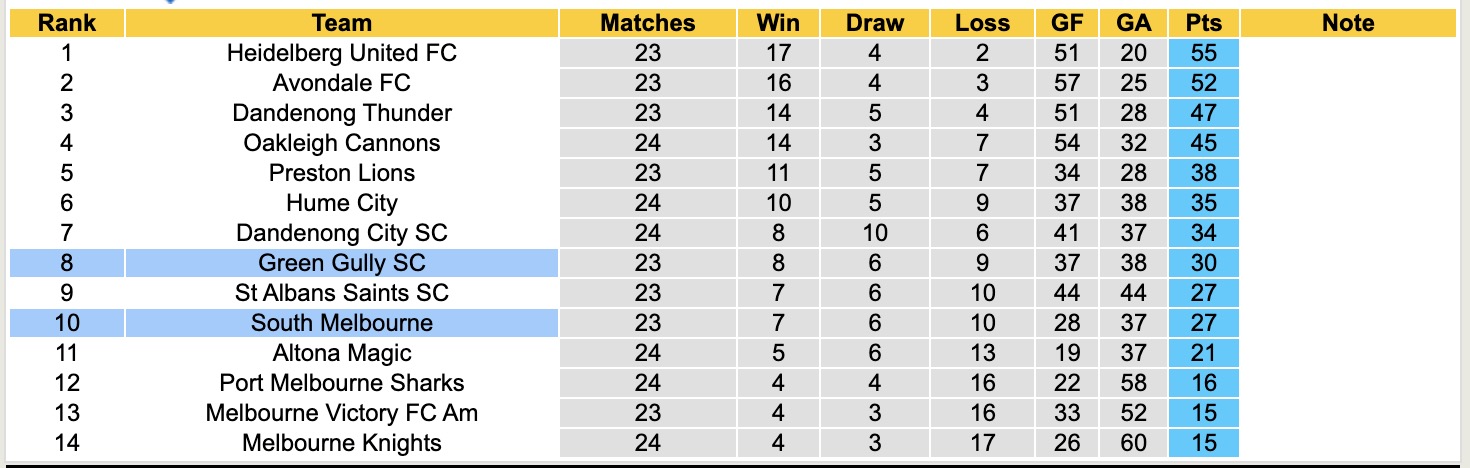Click the Loss column header
1470x468 pixels.
tap(982, 23)
